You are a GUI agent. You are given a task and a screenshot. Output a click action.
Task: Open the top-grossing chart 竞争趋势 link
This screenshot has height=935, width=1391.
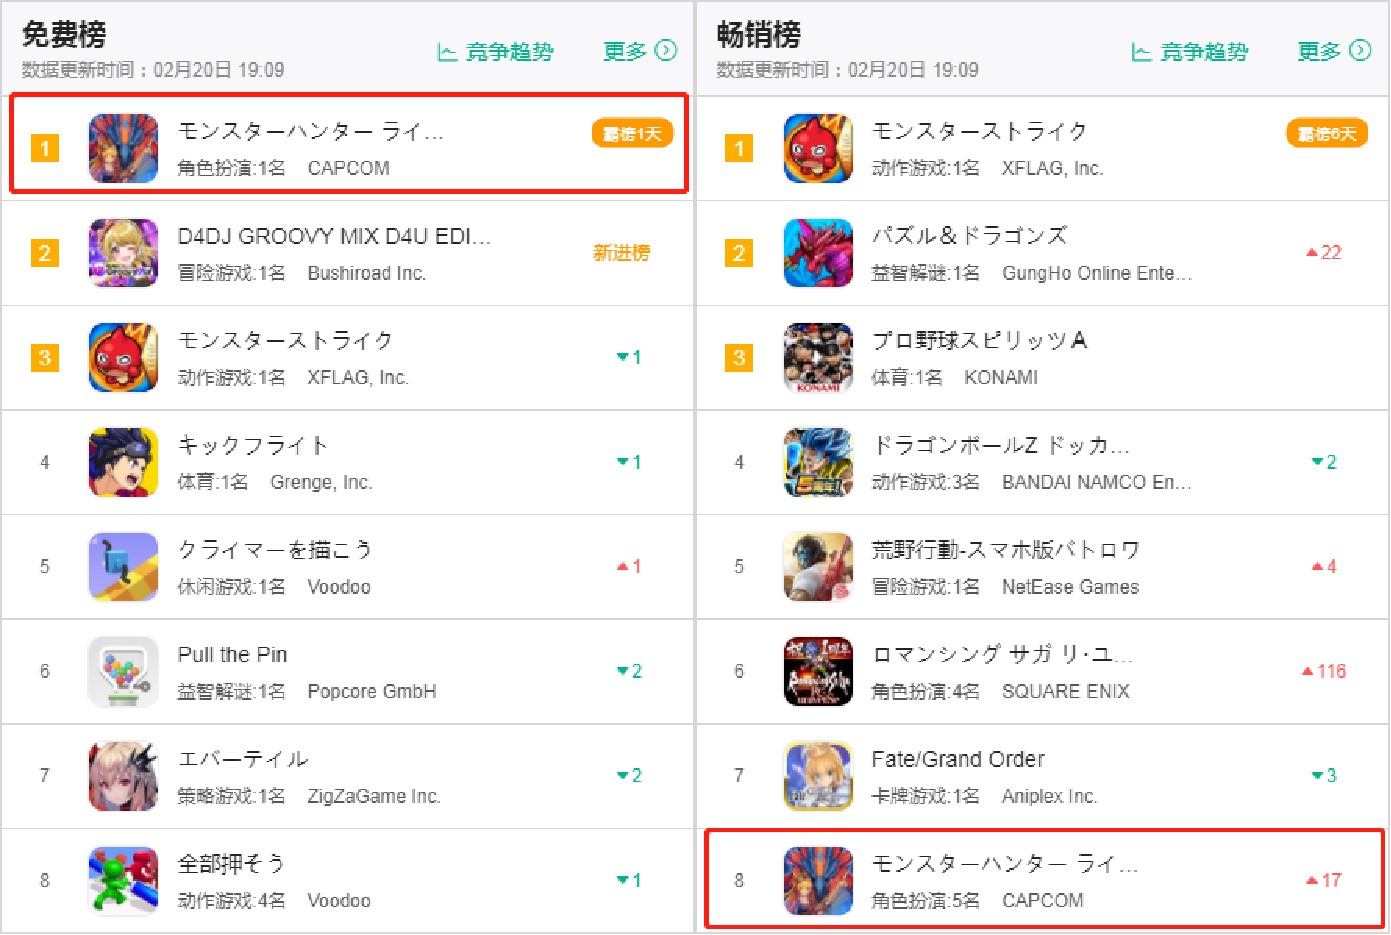1189,52
